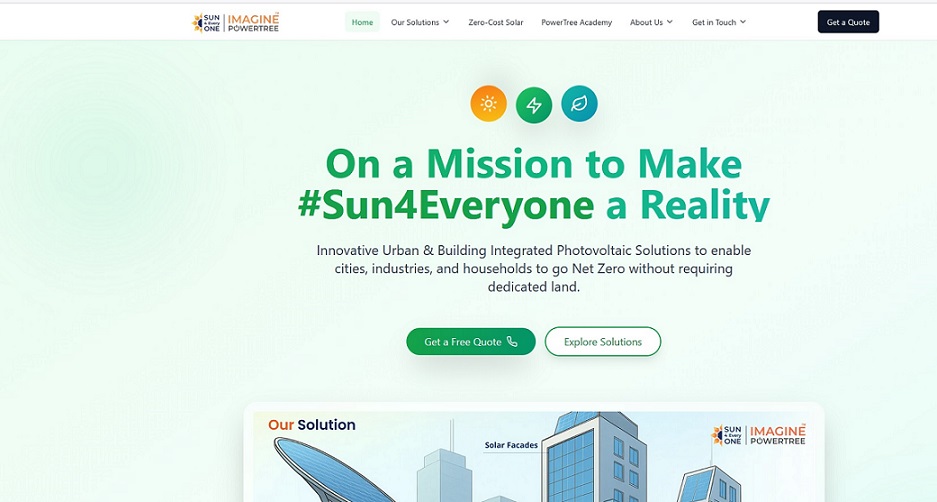Open the Get in Touch dropdown chevron
Image resolution: width=937 pixels, height=502 pixels.
(x=743, y=22)
